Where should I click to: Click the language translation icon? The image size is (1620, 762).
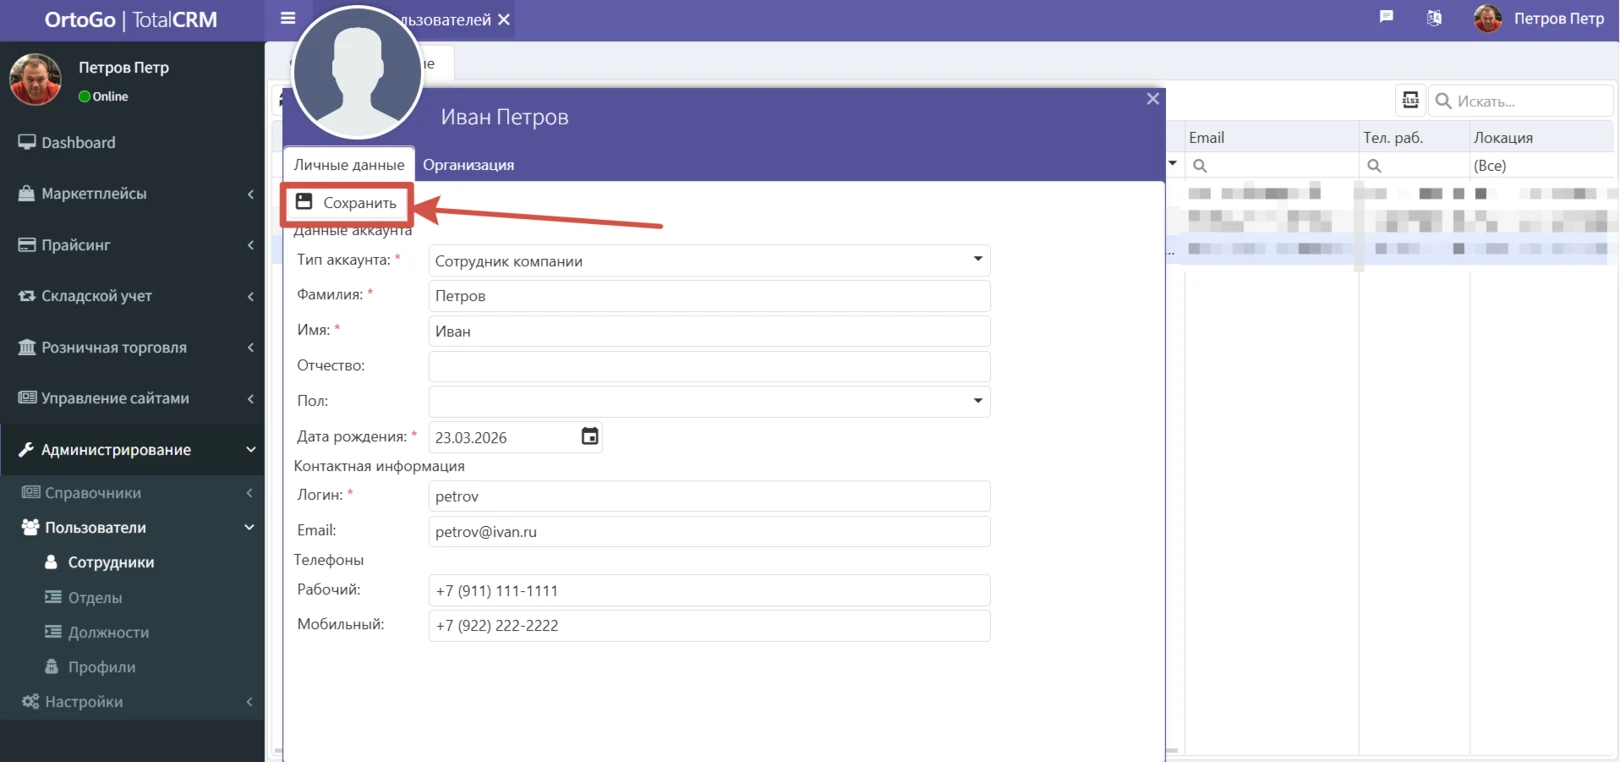click(1434, 18)
